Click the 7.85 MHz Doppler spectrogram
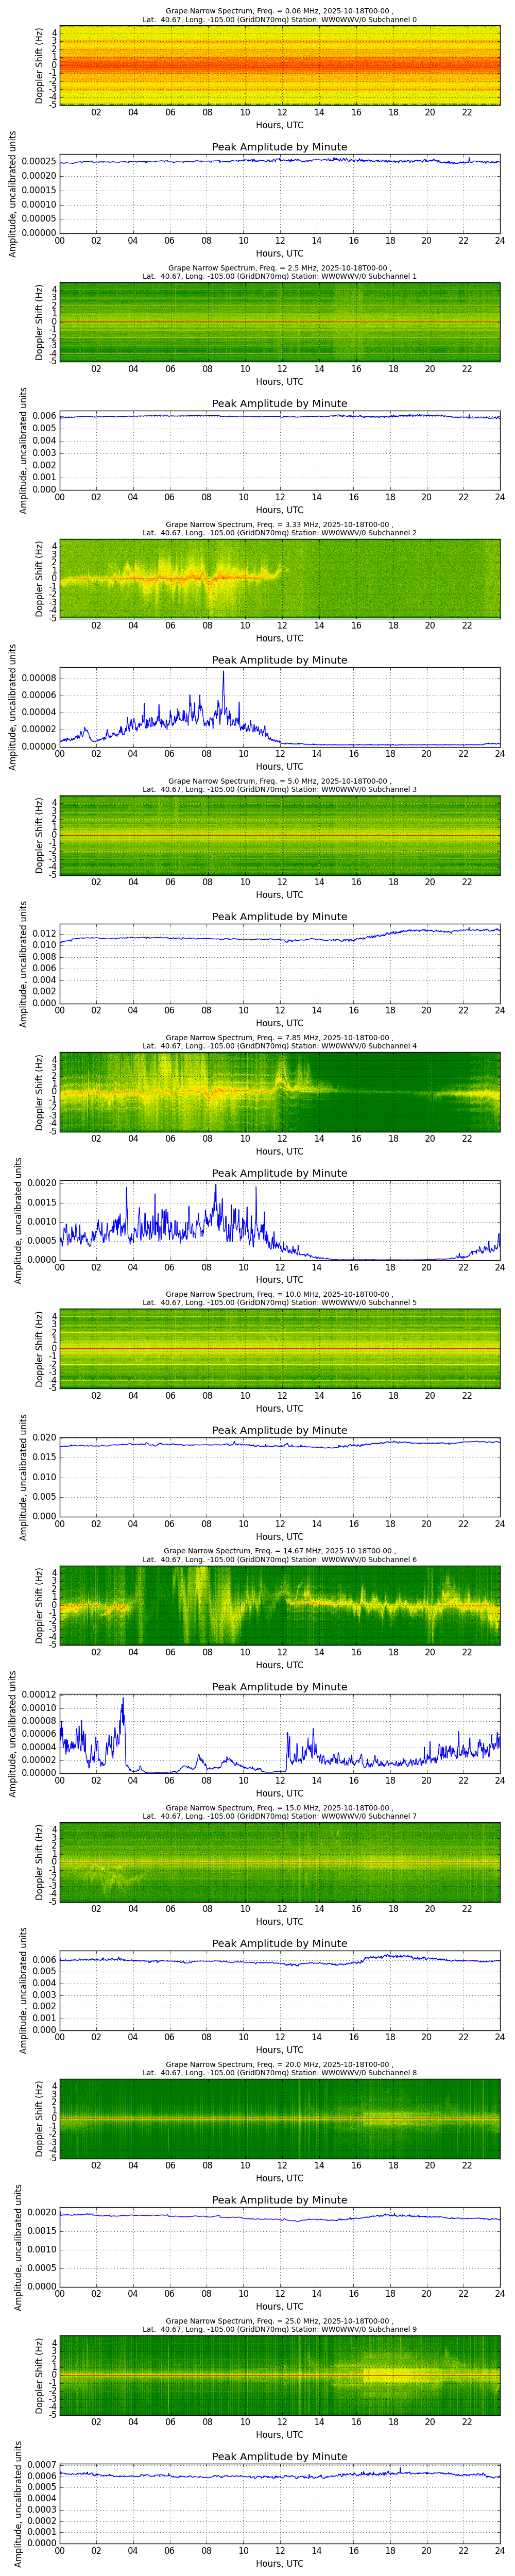515x2576 pixels. pyautogui.click(x=279, y=1091)
